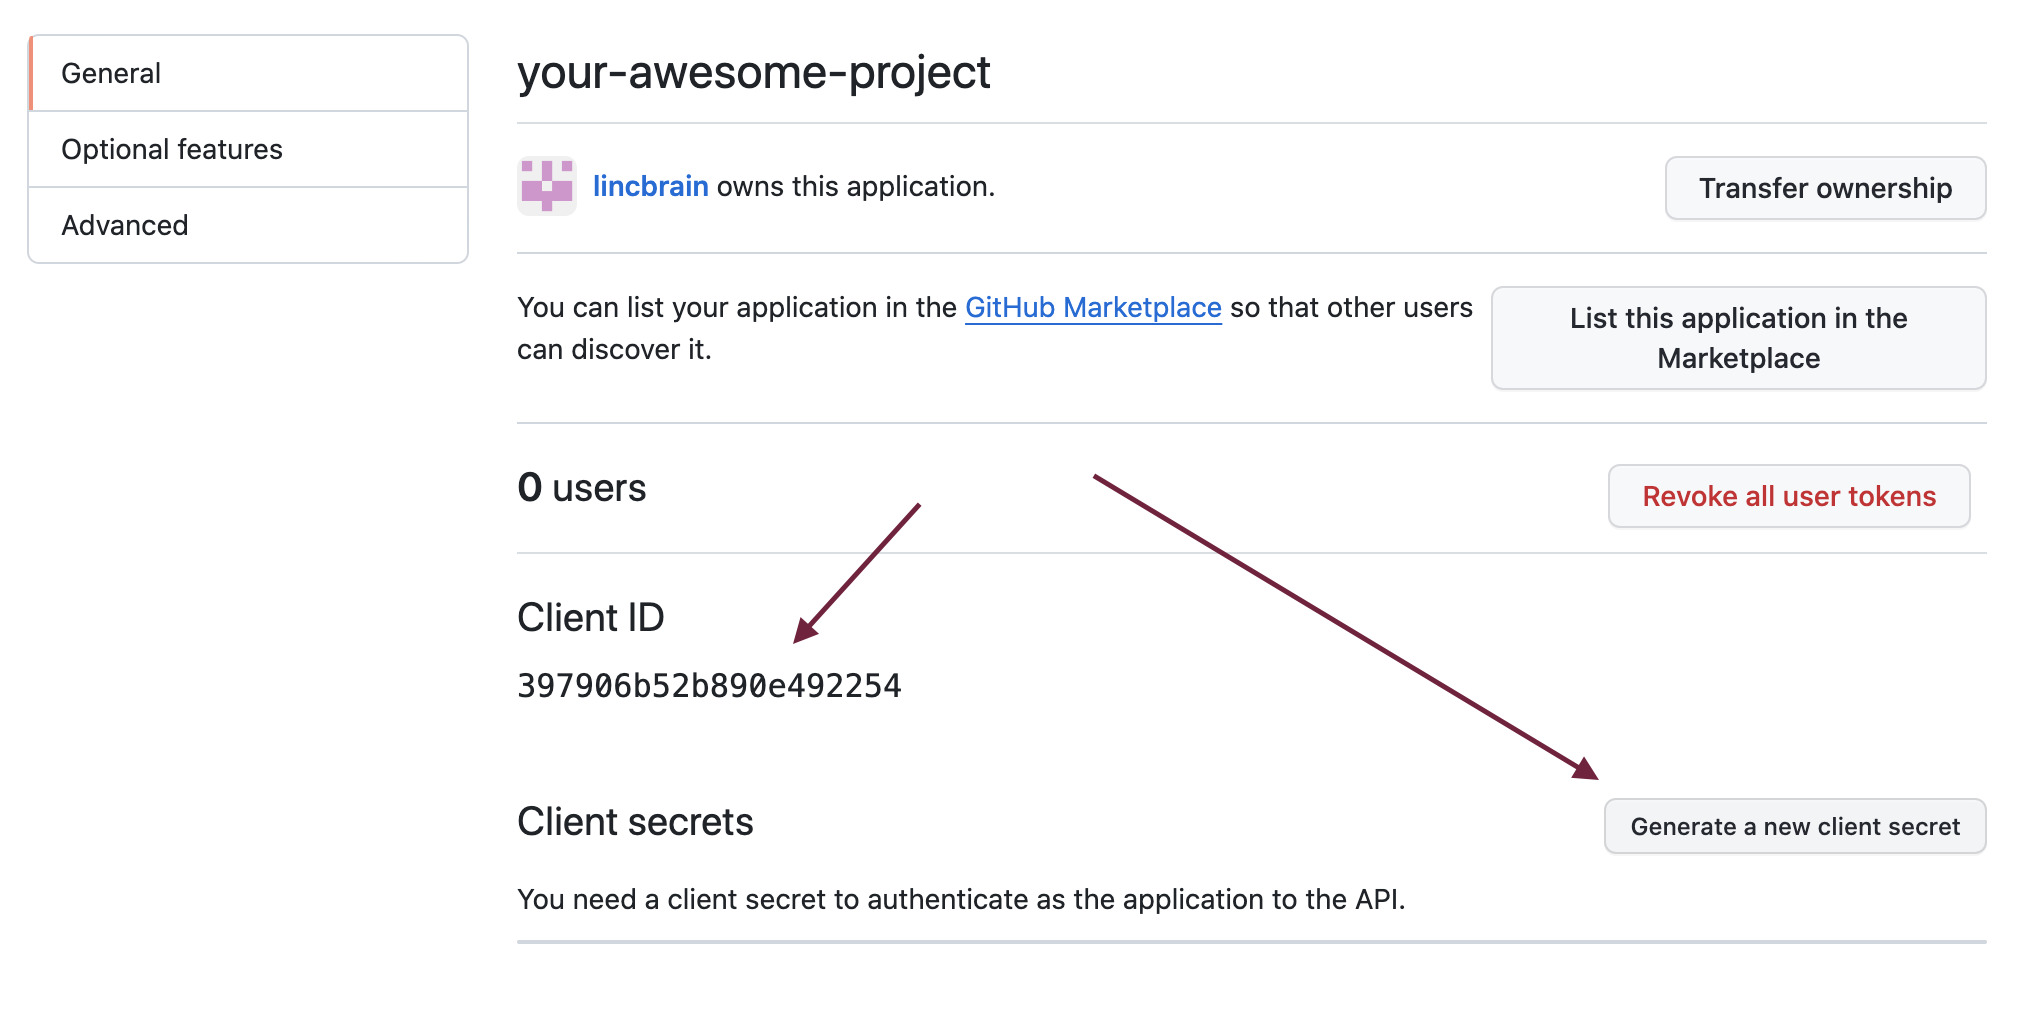Follow the GitHub Marketplace link
The width and height of the screenshot is (2036, 1012).
coord(1092,308)
